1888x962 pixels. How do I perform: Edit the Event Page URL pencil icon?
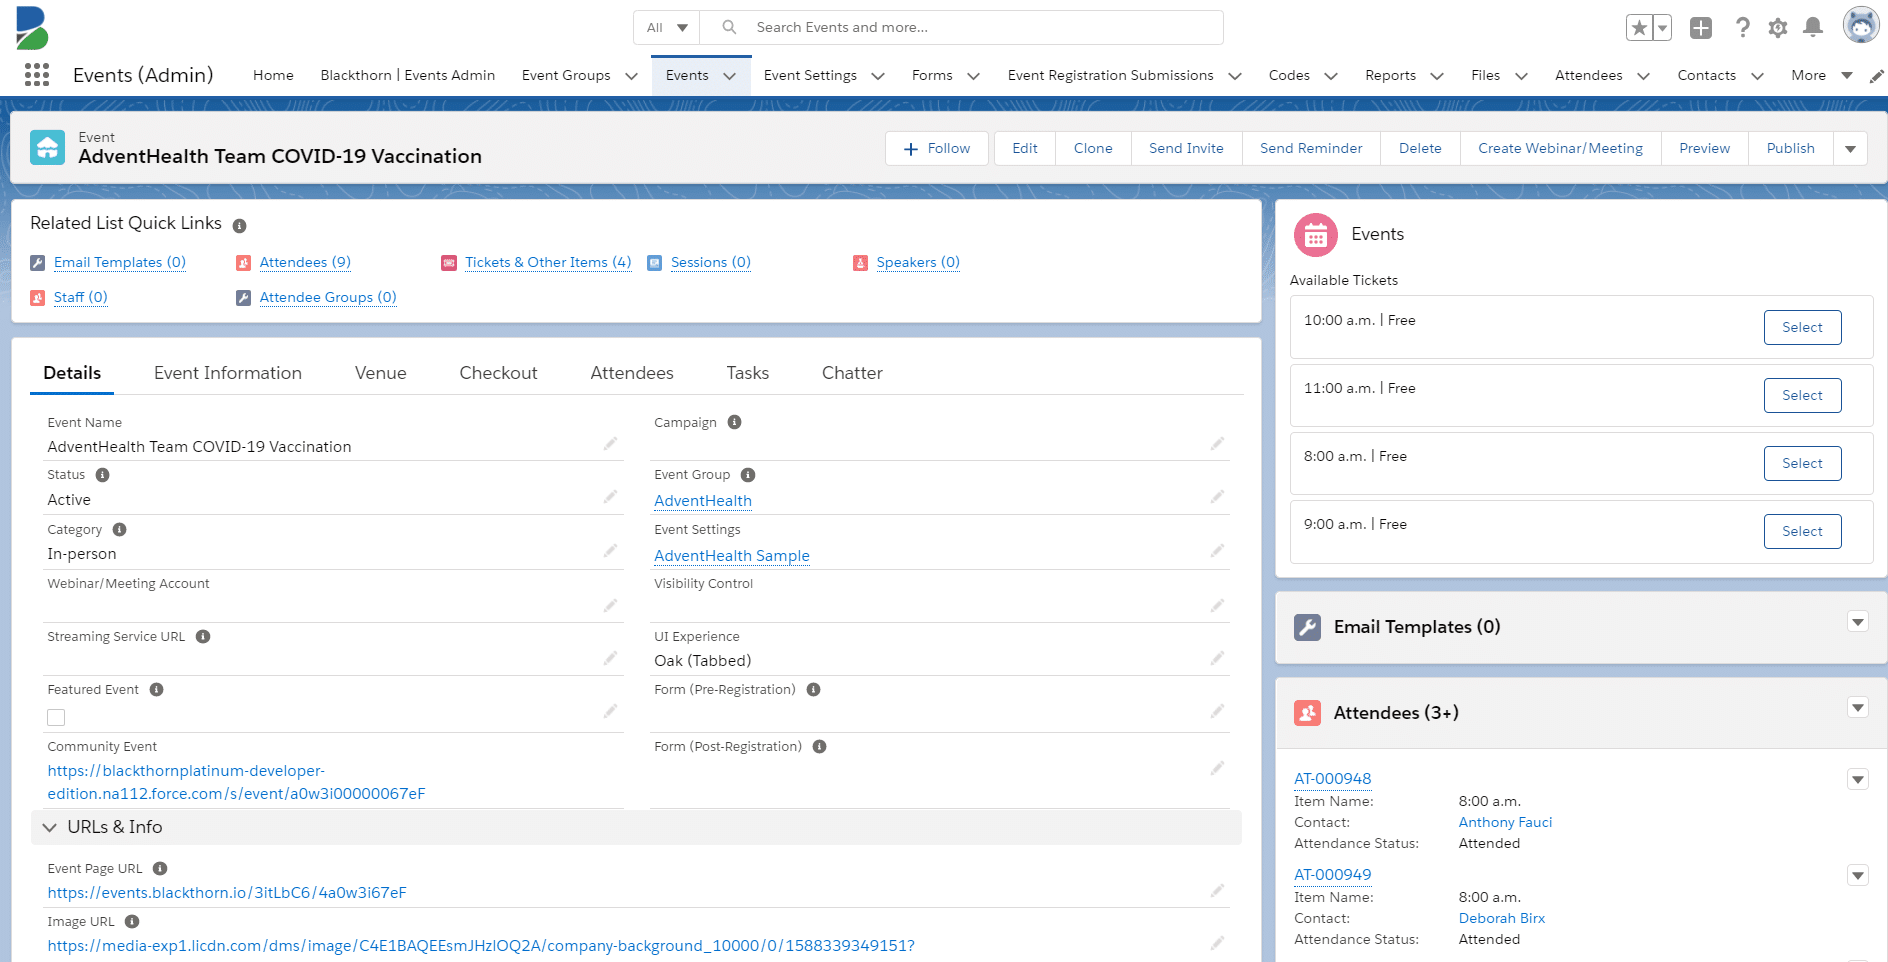pos(1217,890)
